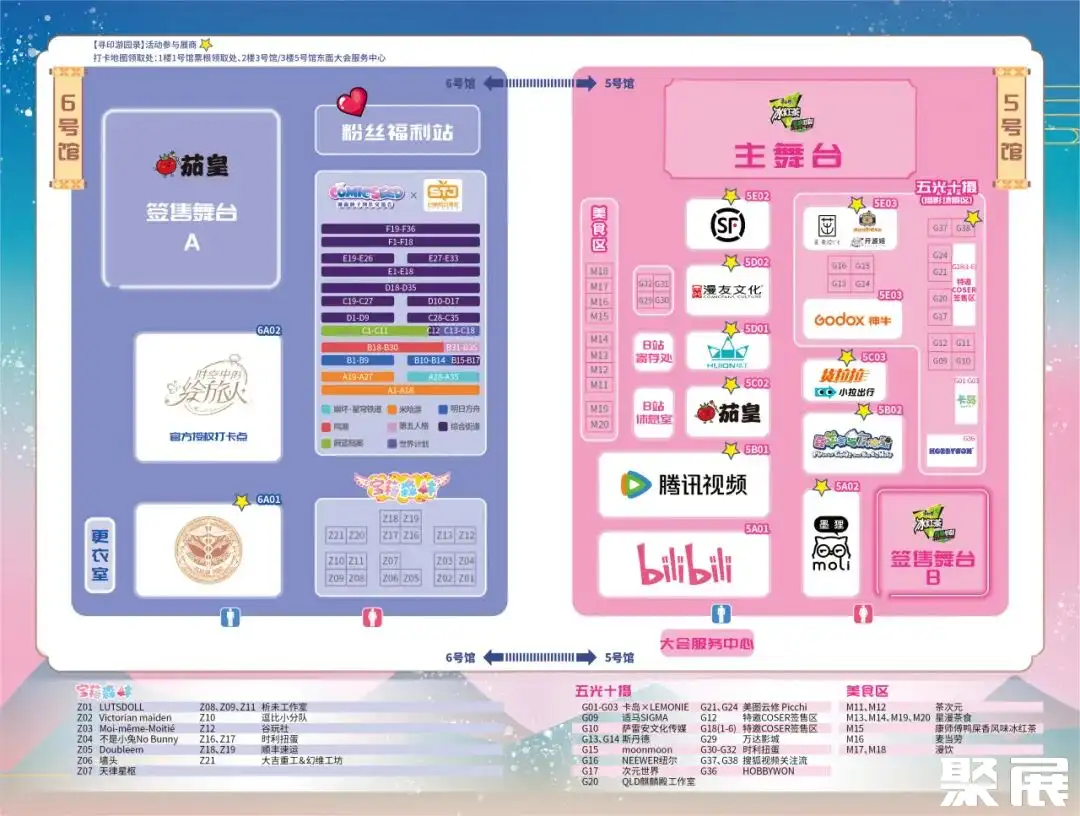Click the 签售舞台 B area in Hall 5
Viewport: 1080px width, 816px height.
click(932, 543)
